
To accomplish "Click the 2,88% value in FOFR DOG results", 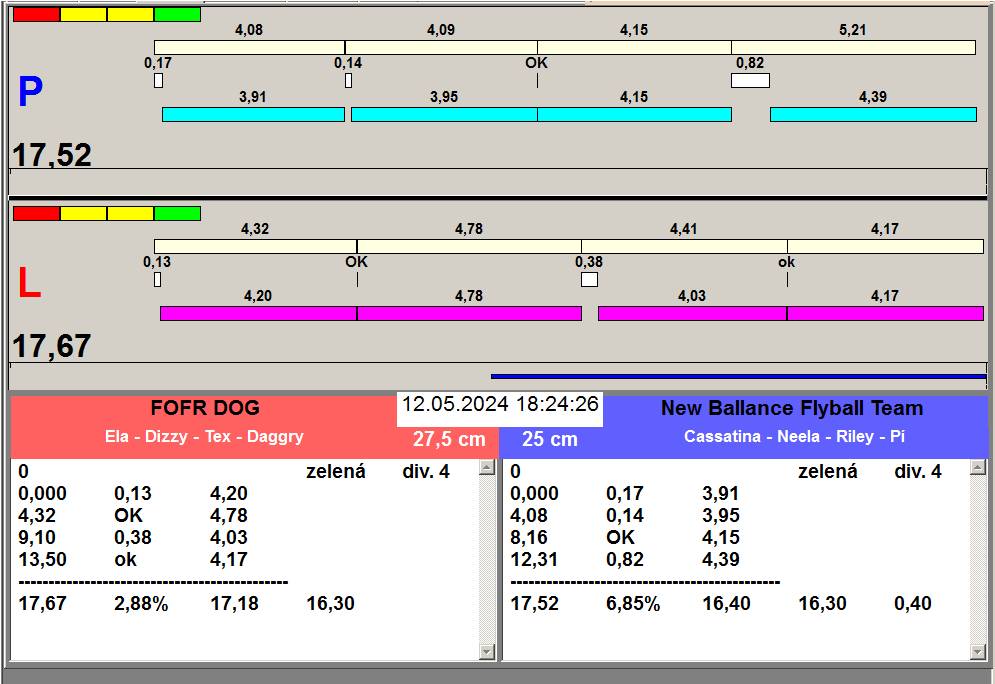I will [141, 603].
